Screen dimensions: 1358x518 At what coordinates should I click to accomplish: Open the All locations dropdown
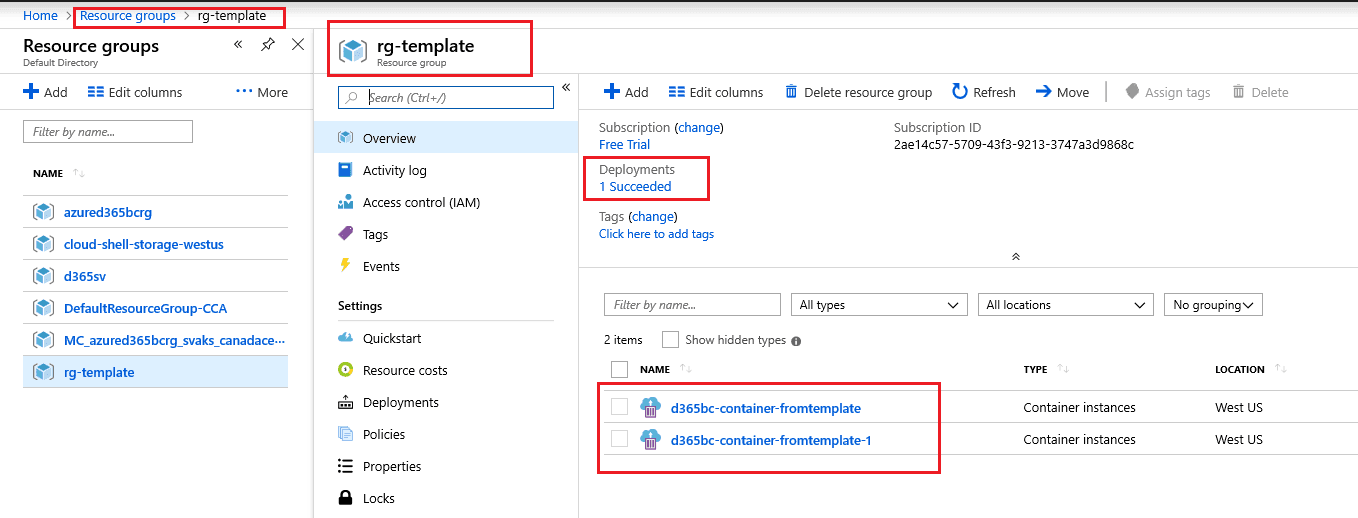pos(1066,305)
